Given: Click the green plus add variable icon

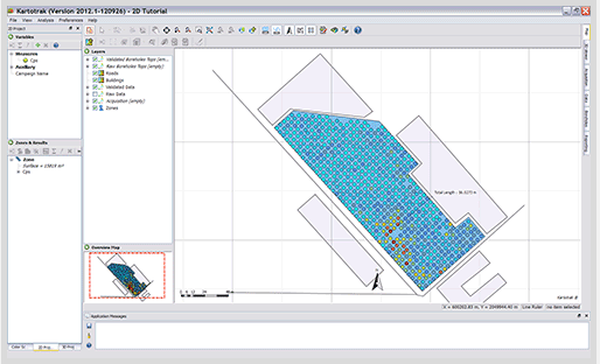Looking at the screenshot, I should 38,45.
